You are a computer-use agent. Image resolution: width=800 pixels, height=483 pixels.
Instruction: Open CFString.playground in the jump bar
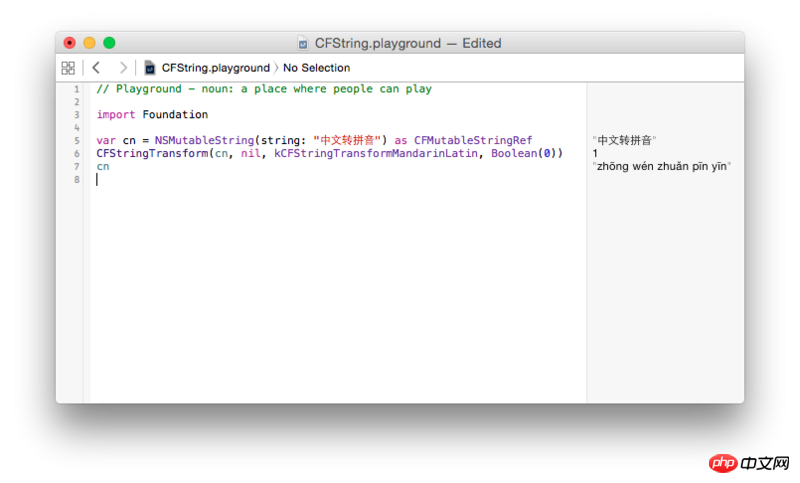point(215,68)
